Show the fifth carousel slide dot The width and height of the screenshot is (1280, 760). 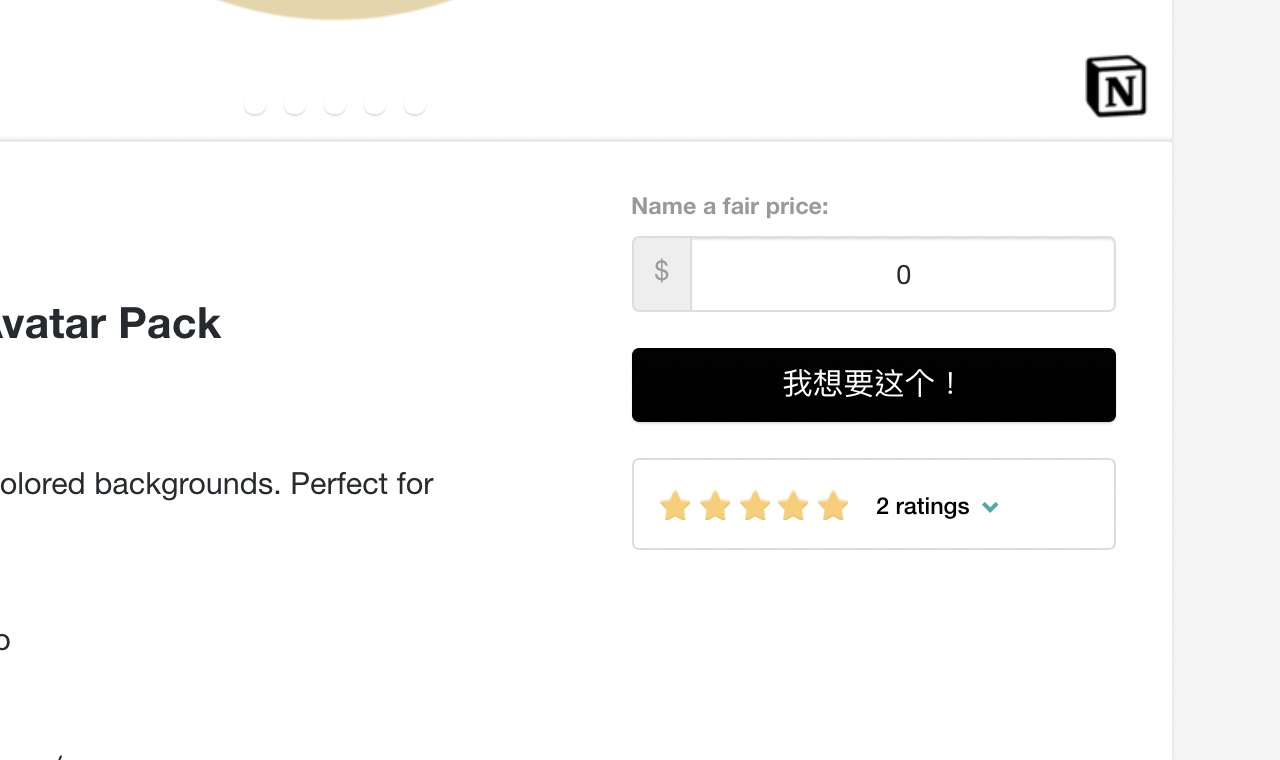tap(415, 103)
